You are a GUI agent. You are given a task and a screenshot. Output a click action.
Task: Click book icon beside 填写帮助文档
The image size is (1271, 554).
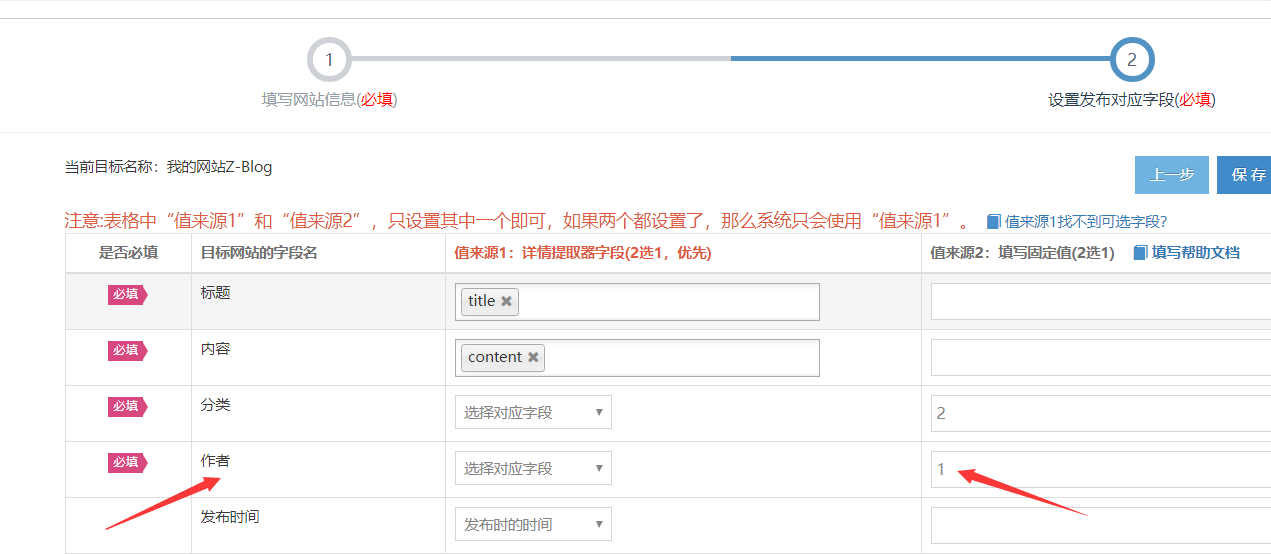click(1140, 253)
